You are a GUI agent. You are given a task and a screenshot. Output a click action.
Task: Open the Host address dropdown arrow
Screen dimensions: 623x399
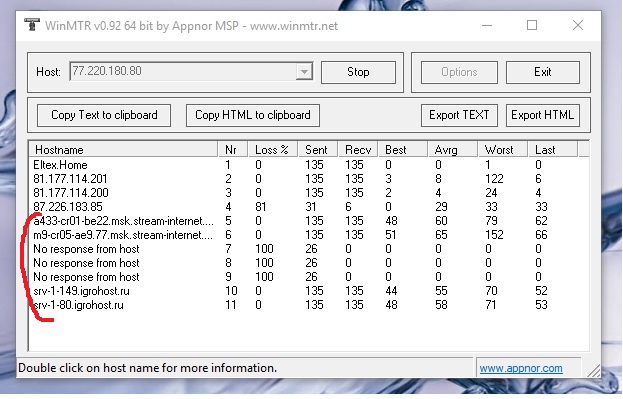304,72
